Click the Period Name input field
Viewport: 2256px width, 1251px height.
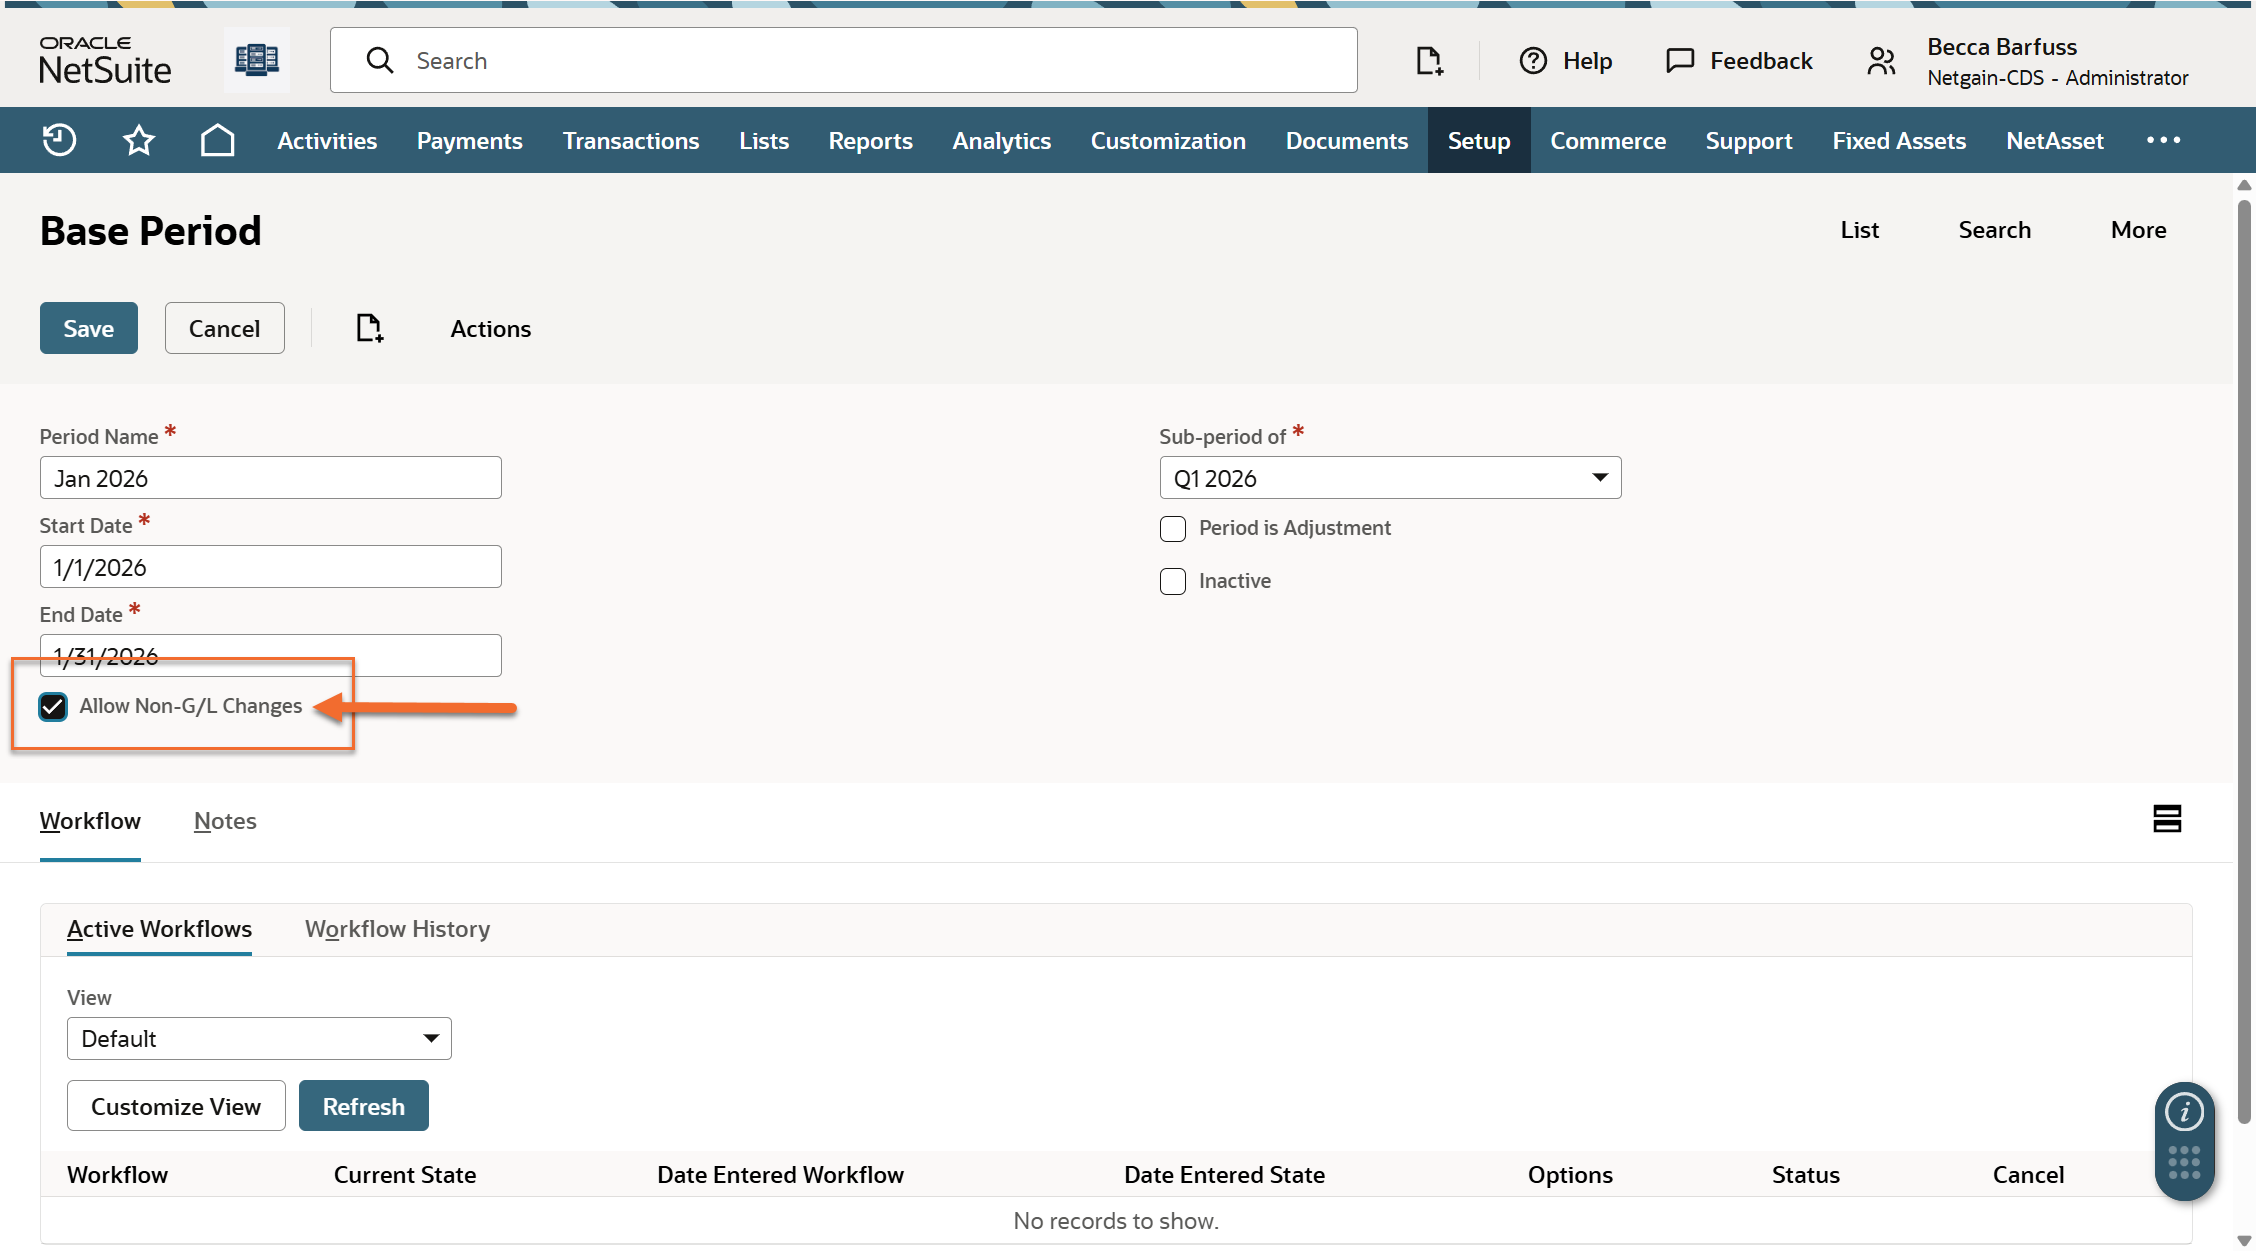pos(270,478)
